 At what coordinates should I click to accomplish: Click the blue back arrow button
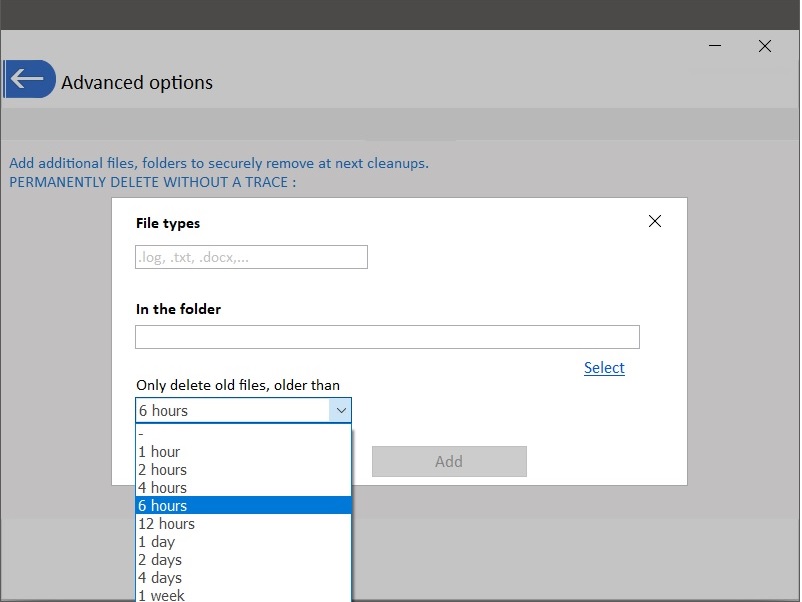tap(28, 79)
